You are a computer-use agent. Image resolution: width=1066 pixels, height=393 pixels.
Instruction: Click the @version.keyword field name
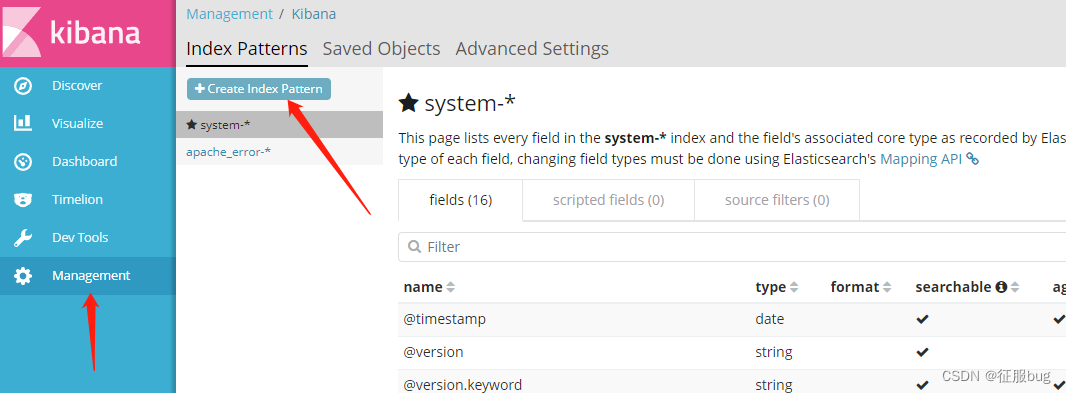(463, 385)
